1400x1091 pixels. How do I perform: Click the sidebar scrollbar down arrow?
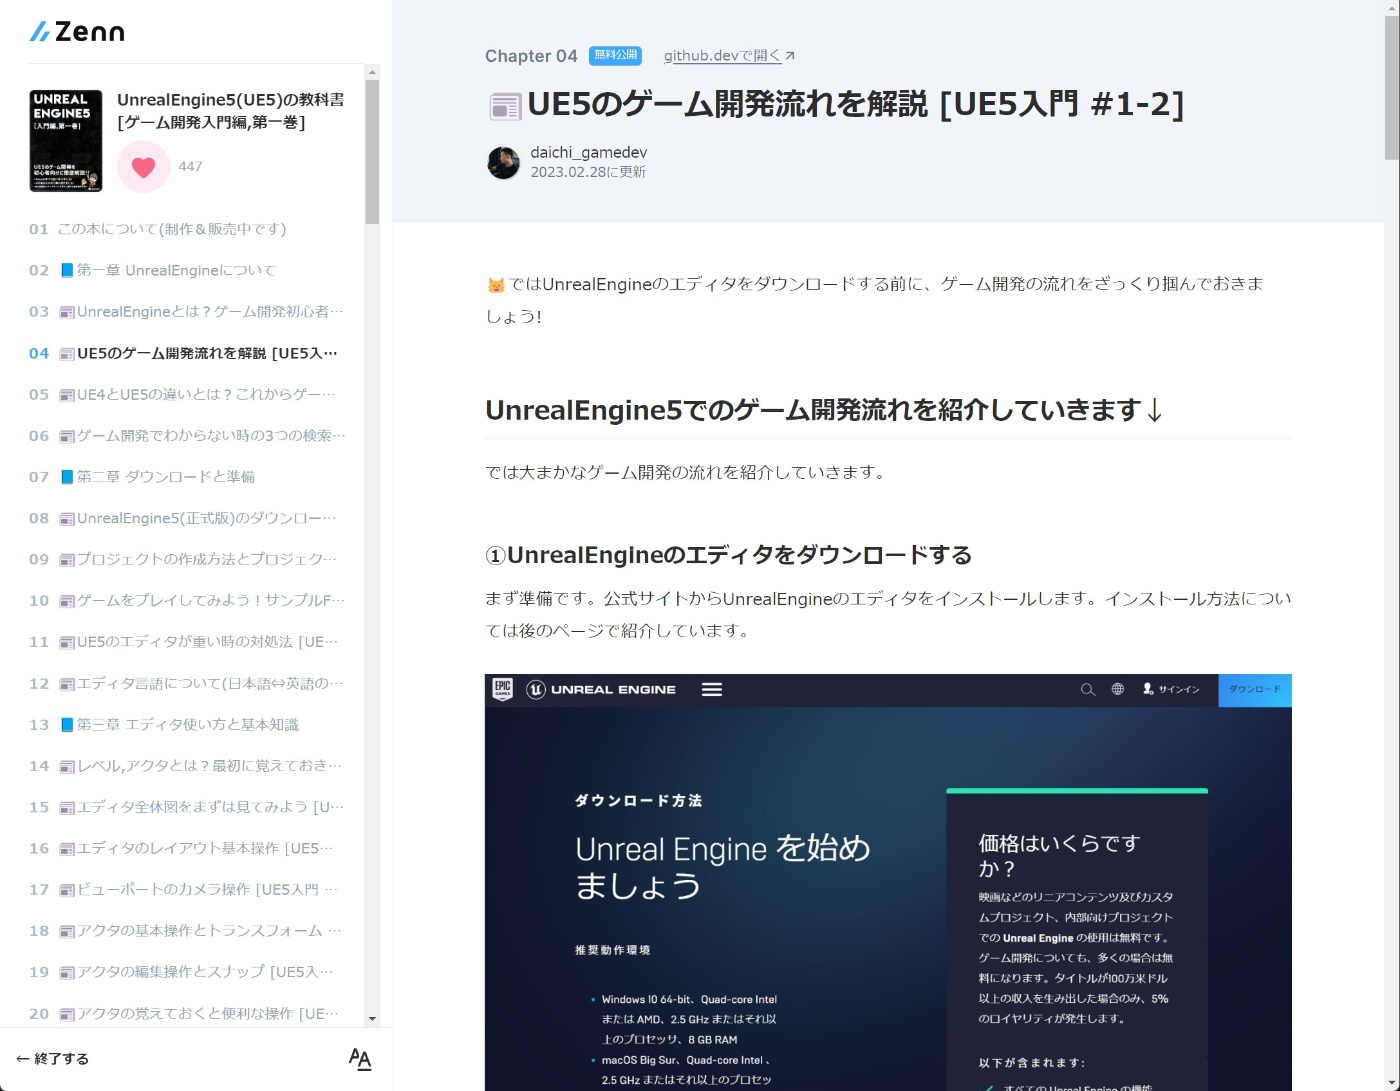pos(372,1019)
